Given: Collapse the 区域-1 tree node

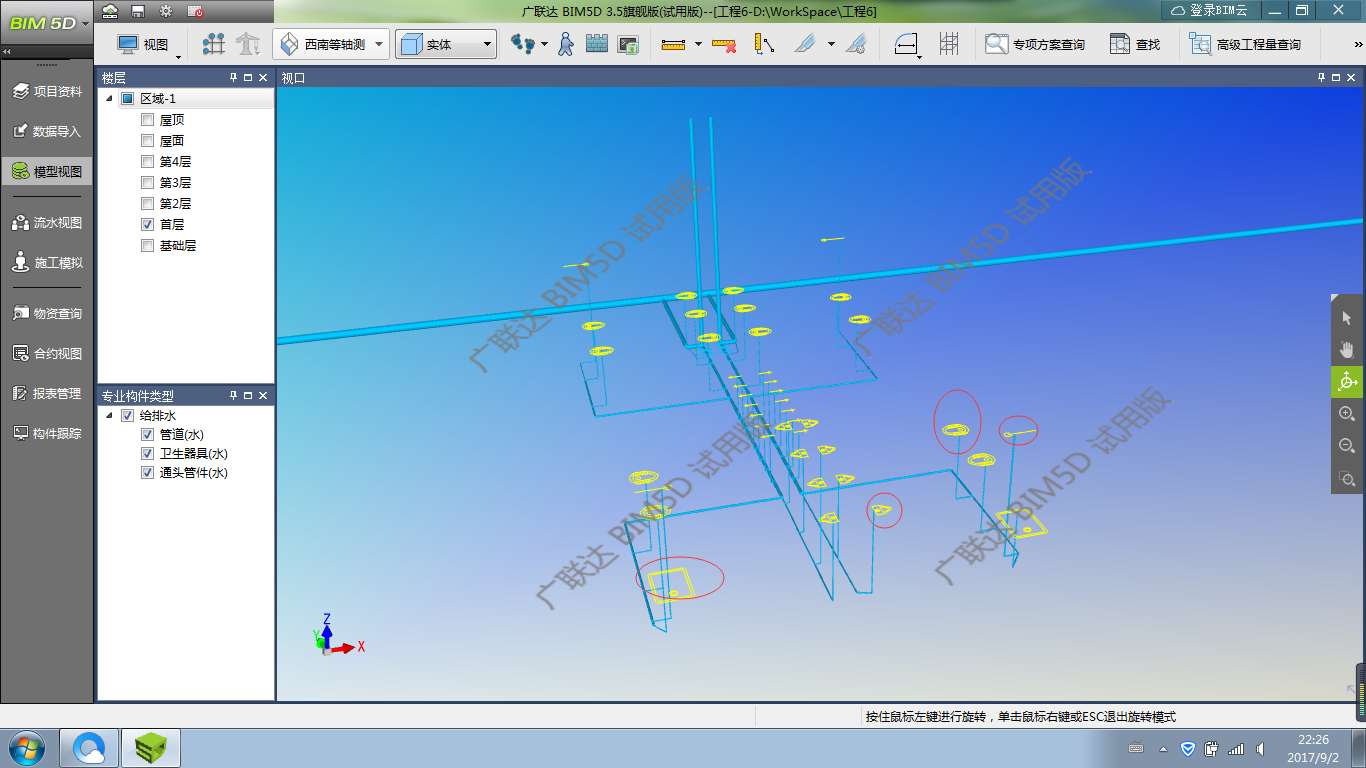Looking at the screenshot, I should 109,98.
